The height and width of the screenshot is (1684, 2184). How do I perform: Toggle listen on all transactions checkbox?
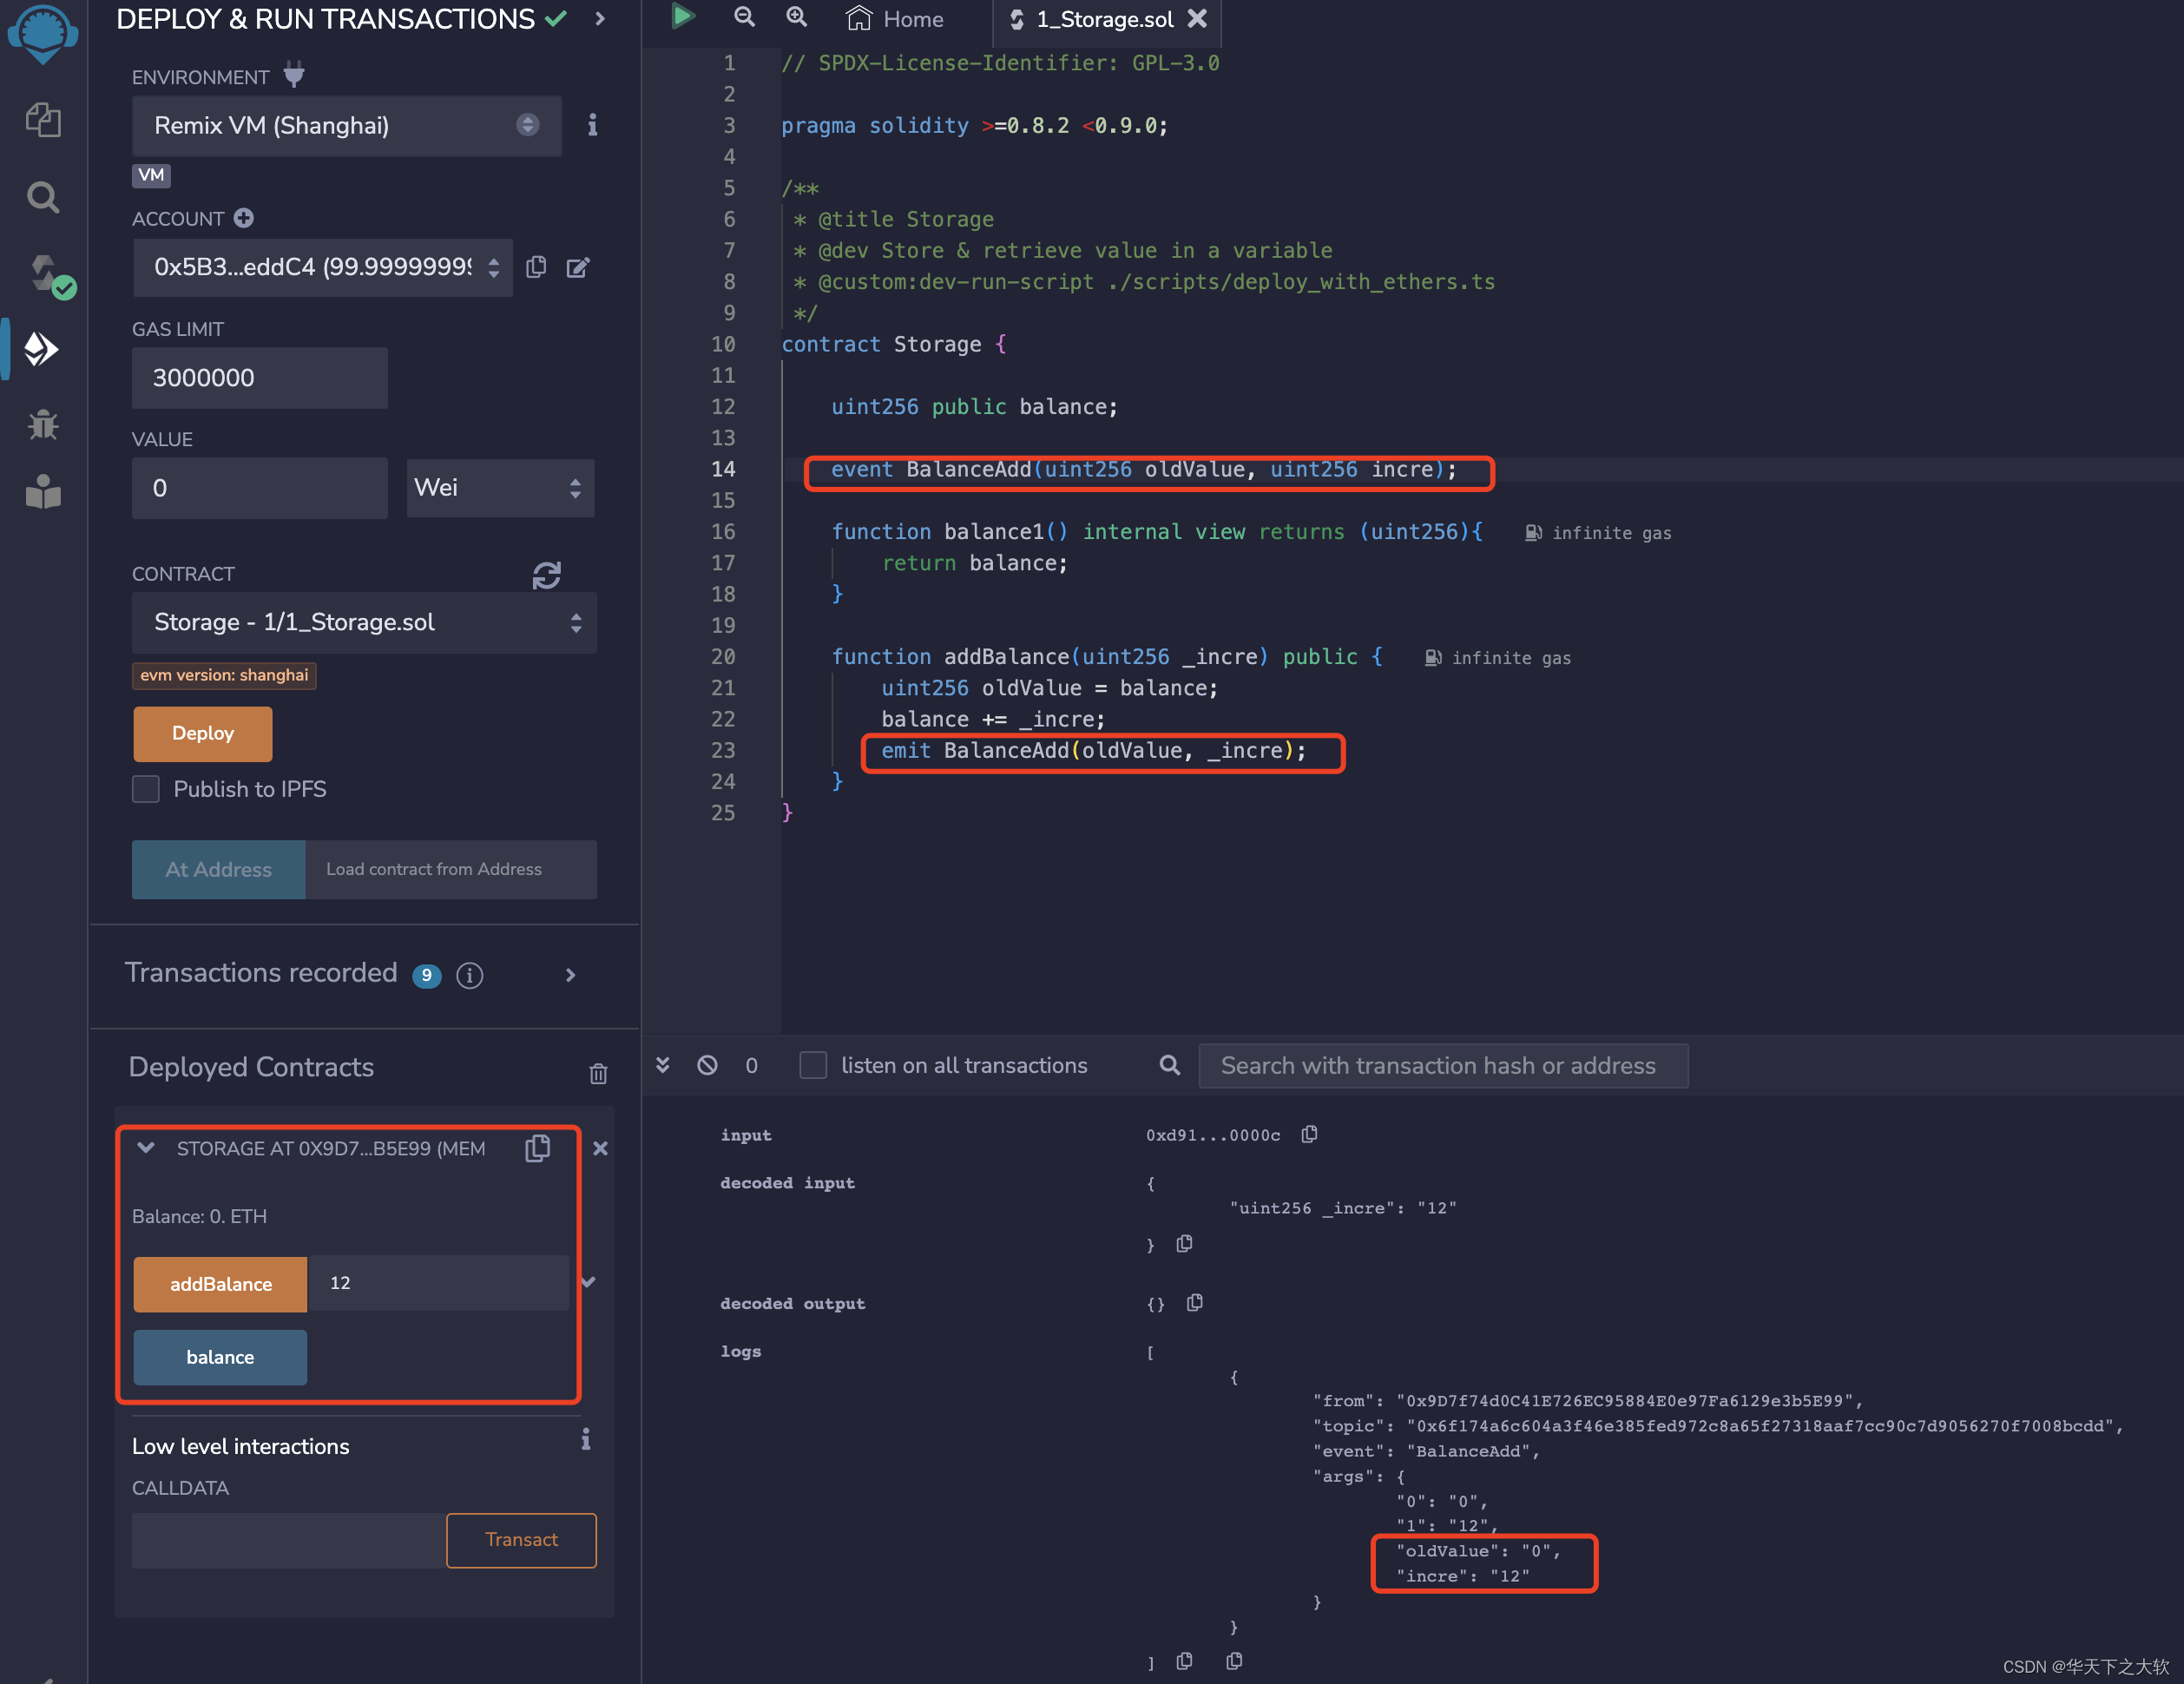click(x=813, y=1065)
